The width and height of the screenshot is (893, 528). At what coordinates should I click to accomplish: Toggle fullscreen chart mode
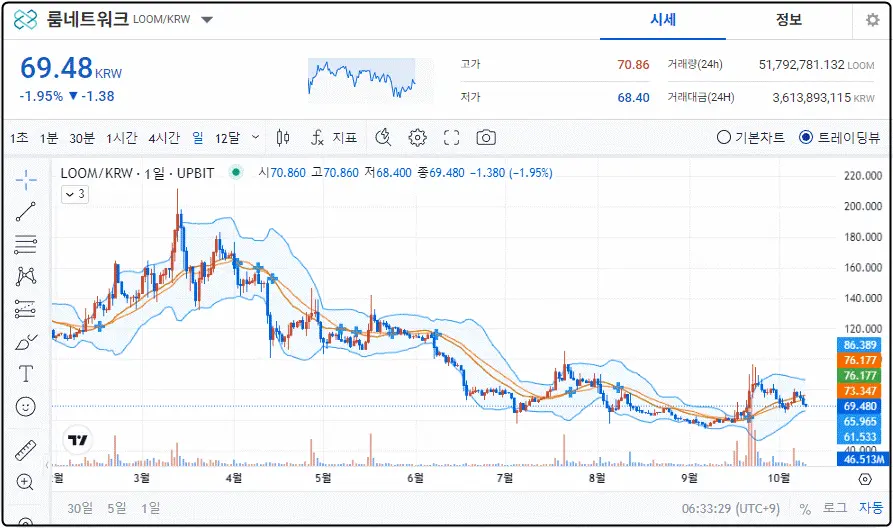pos(452,137)
